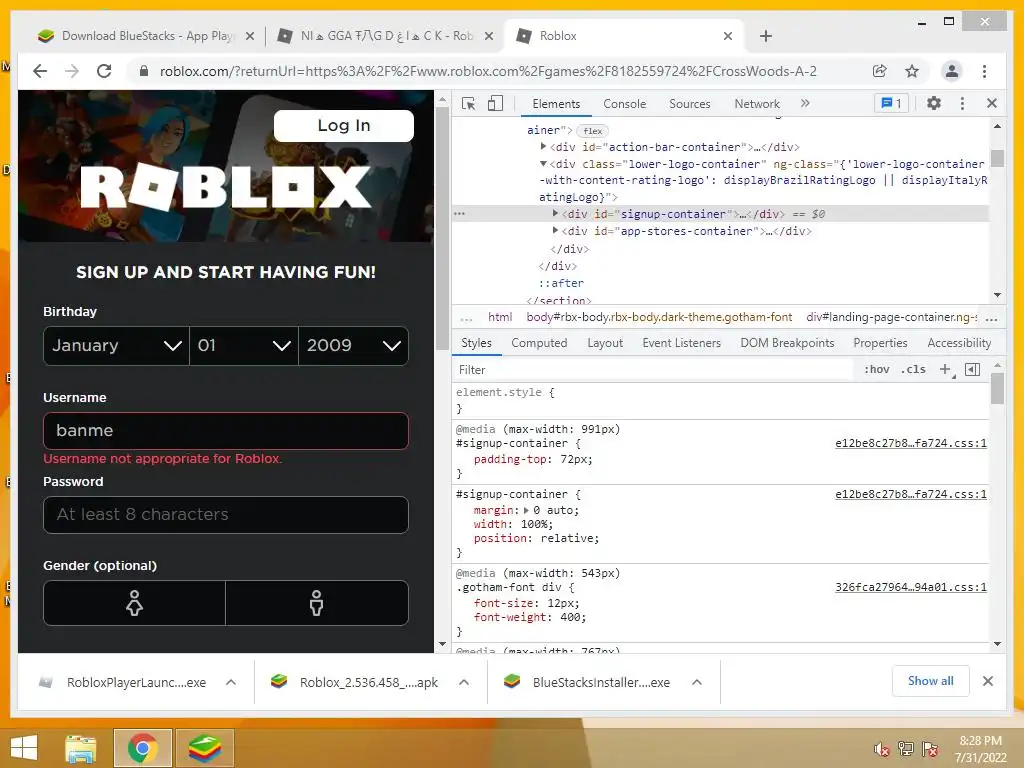Image resolution: width=1024 pixels, height=768 pixels.
Task: Toggle the computed styles sidebar icon
Action: (x=972, y=370)
